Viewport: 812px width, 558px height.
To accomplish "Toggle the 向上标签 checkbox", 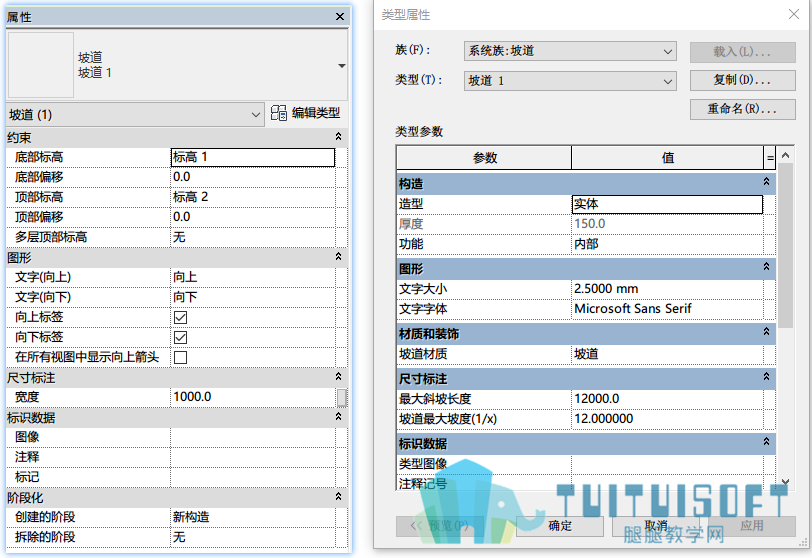I will click(x=180, y=317).
